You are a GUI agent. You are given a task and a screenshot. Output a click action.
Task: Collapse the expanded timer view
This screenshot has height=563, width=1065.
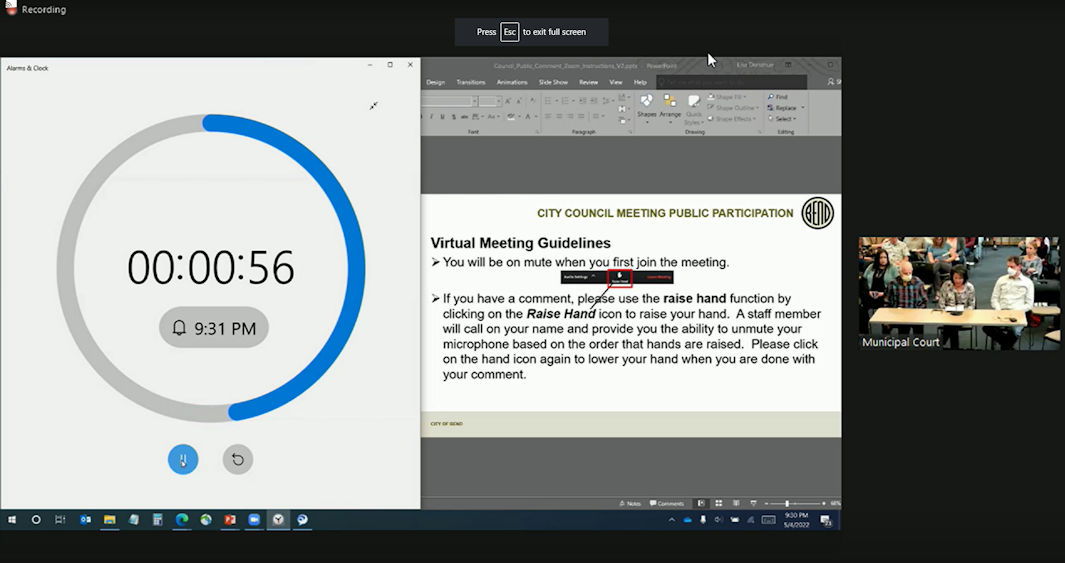(x=373, y=105)
